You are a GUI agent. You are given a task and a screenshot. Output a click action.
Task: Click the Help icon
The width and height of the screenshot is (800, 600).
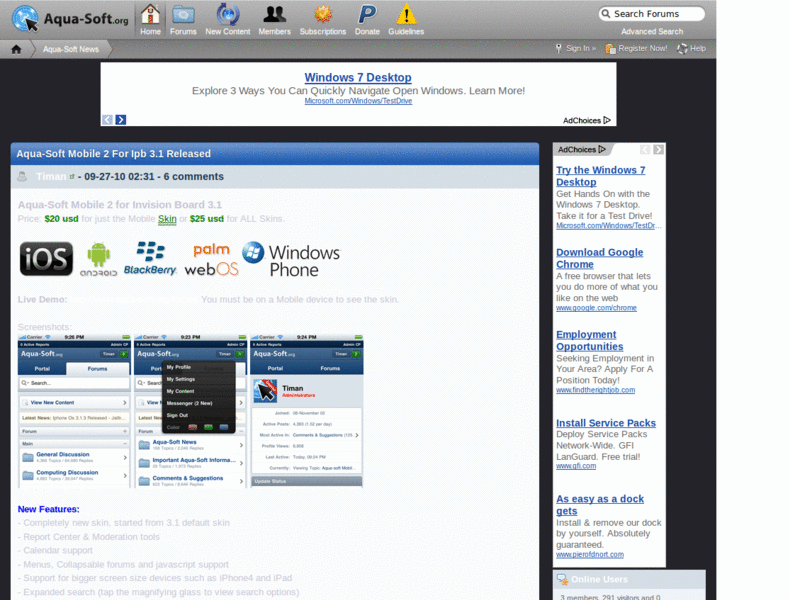click(x=682, y=48)
